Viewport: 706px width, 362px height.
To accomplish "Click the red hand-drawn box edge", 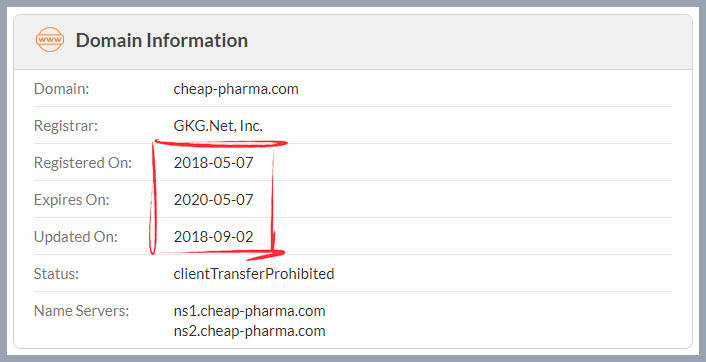I will click(273, 198).
